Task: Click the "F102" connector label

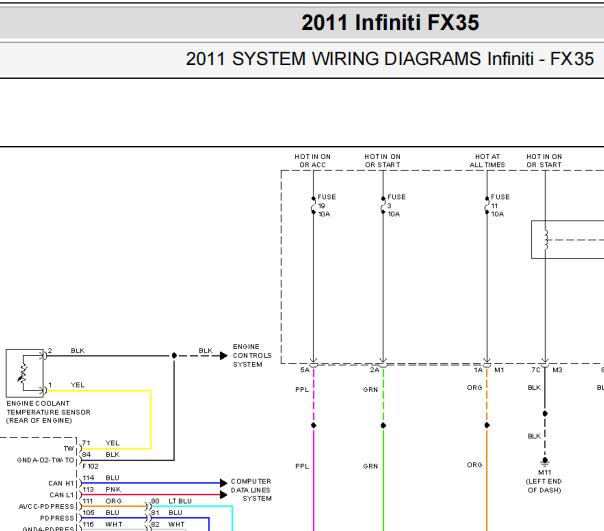Action: [x=90, y=466]
